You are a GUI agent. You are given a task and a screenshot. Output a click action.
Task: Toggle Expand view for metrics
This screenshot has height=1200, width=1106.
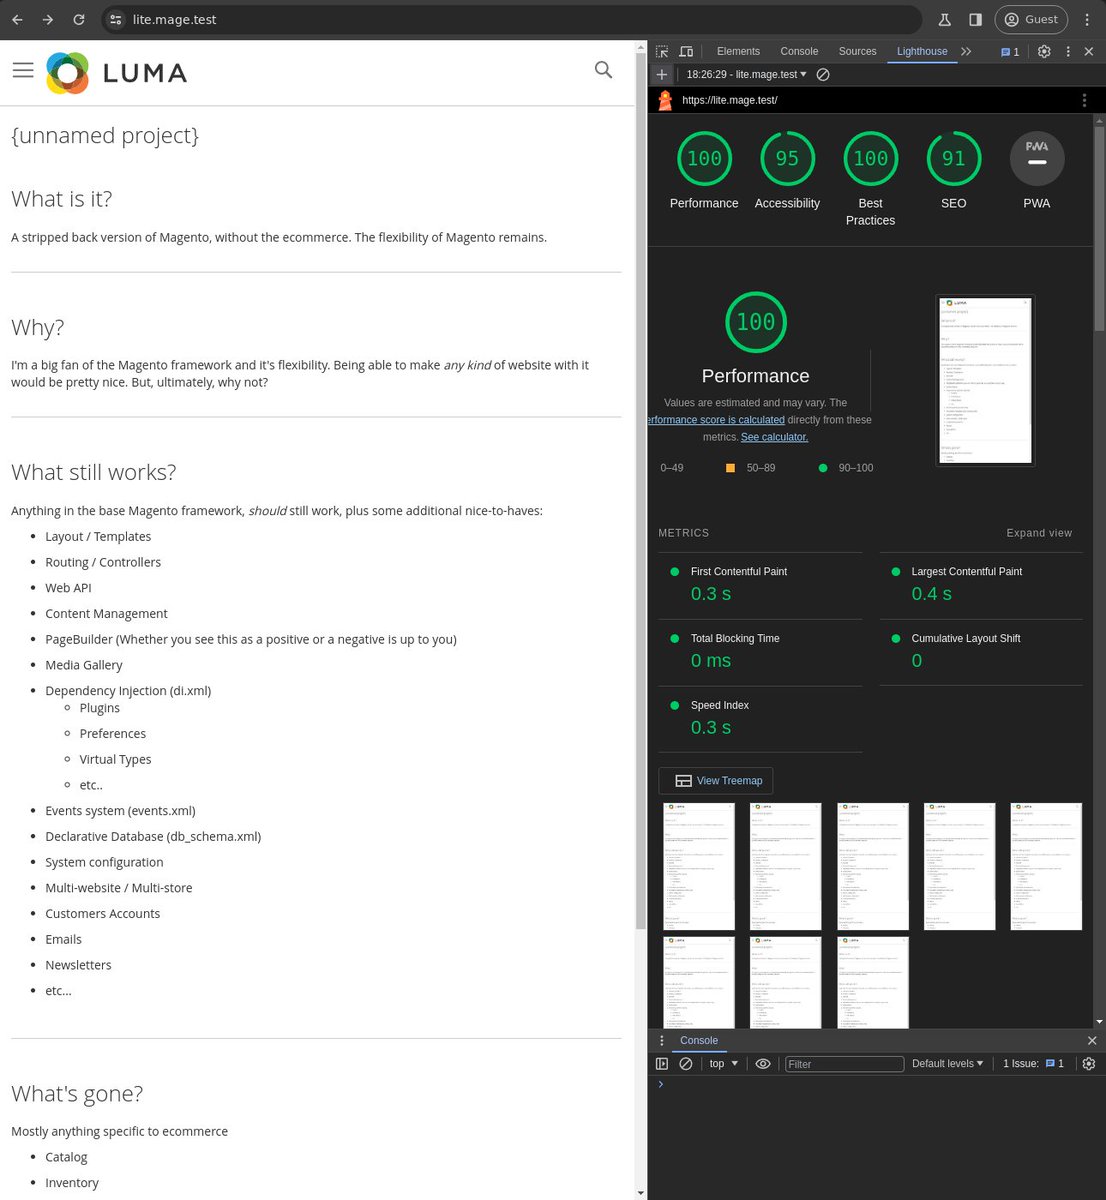coord(1039,533)
